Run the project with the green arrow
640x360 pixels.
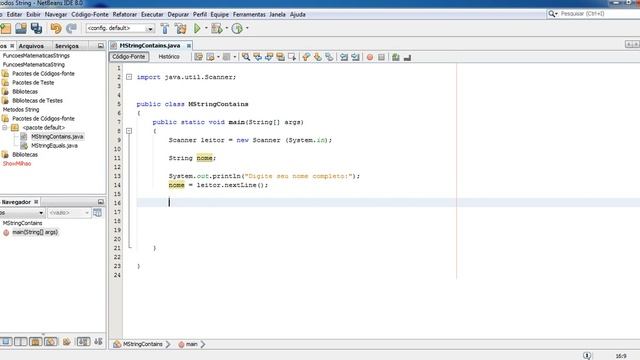point(197,29)
